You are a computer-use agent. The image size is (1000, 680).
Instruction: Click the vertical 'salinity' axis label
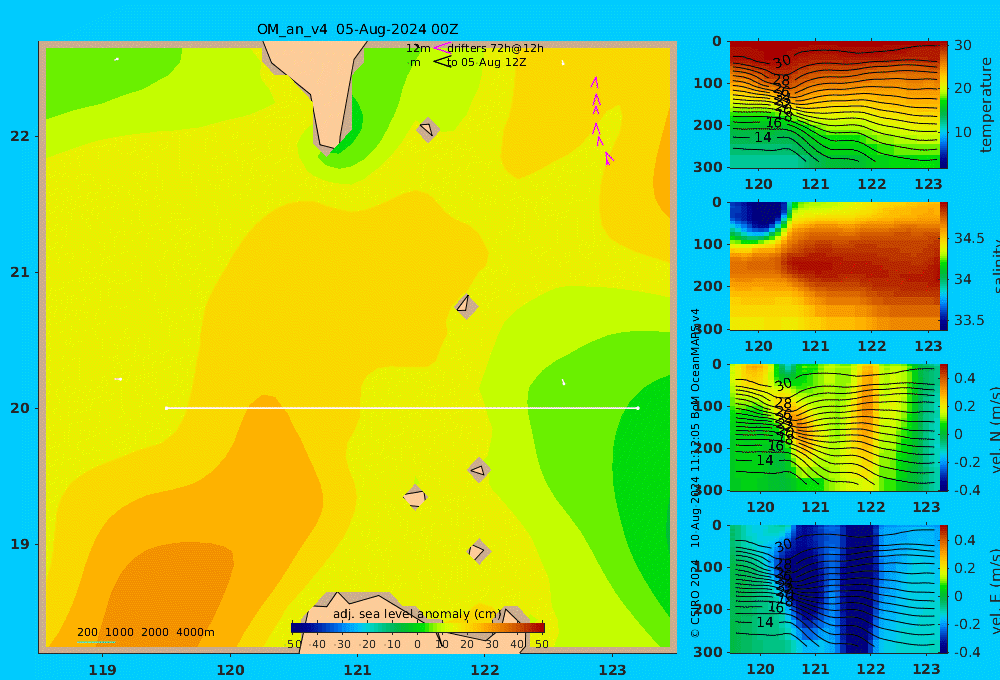pos(995,266)
